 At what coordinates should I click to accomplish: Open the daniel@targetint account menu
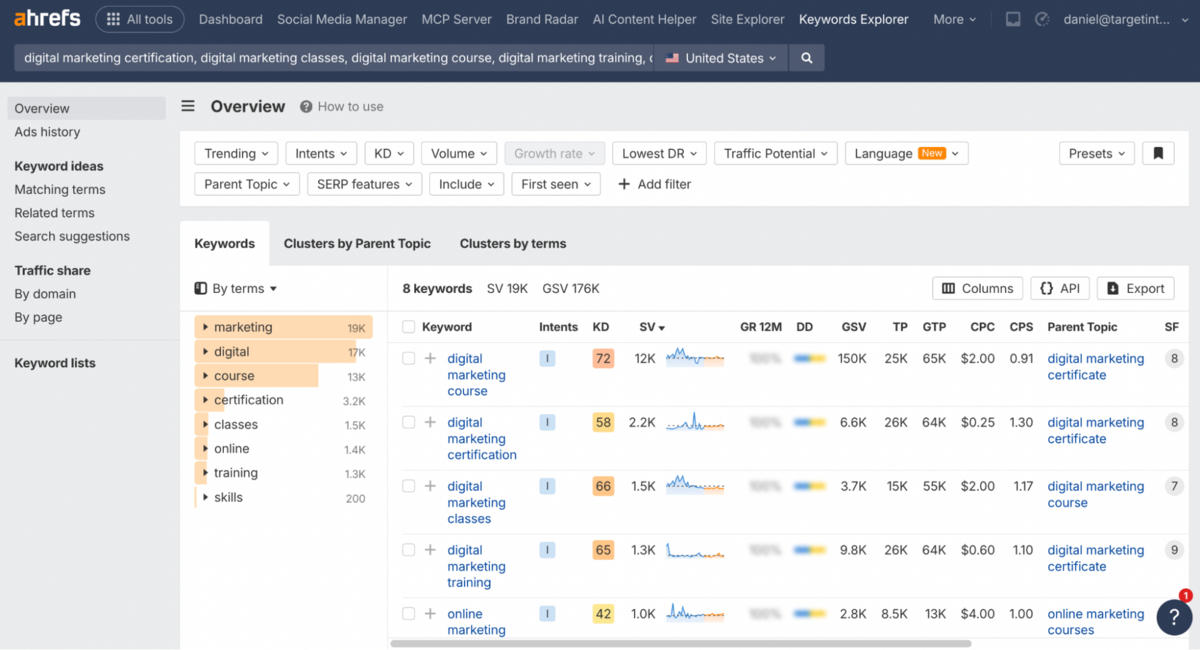pyautogui.click(x=1127, y=19)
